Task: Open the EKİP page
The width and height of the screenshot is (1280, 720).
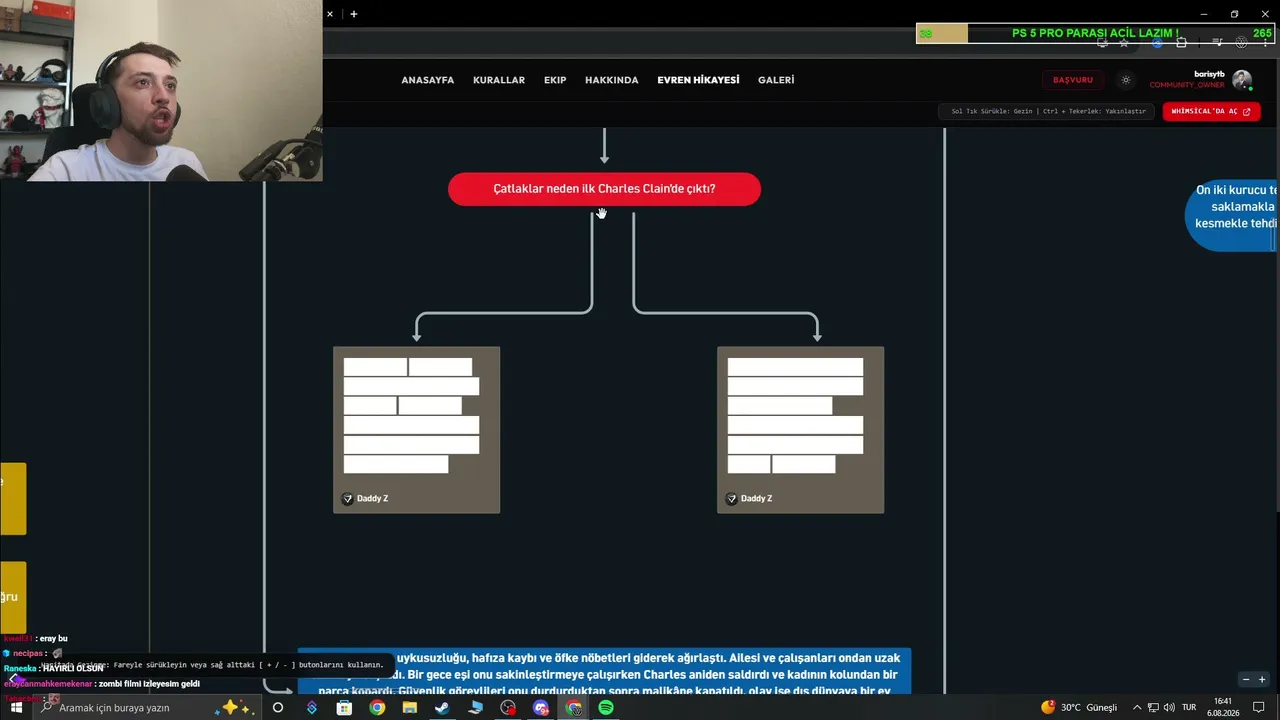Action: pos(555,80)
